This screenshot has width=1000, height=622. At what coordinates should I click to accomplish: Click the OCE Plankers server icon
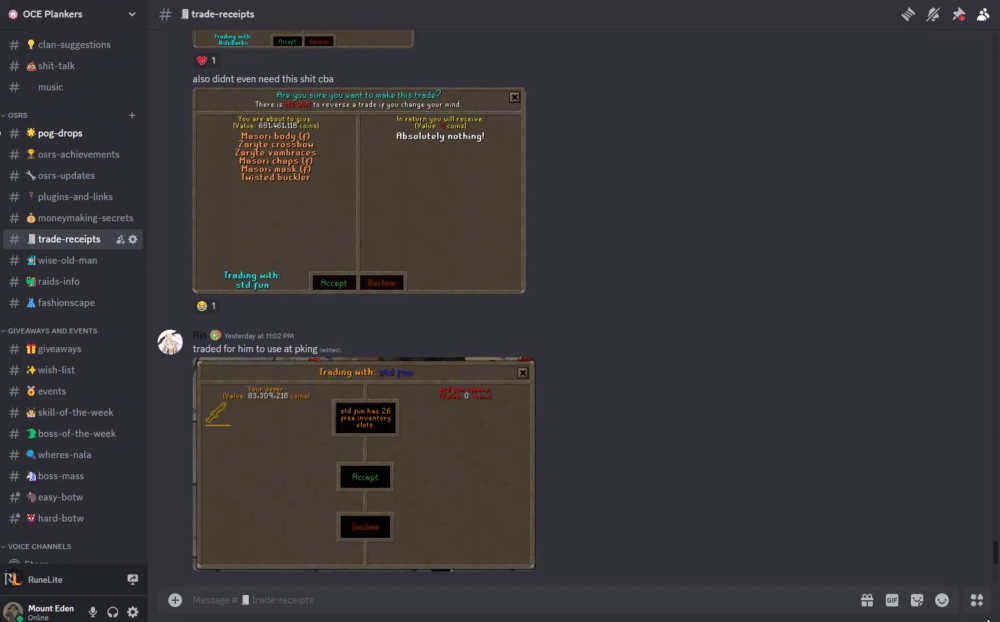tap(13, 14)
